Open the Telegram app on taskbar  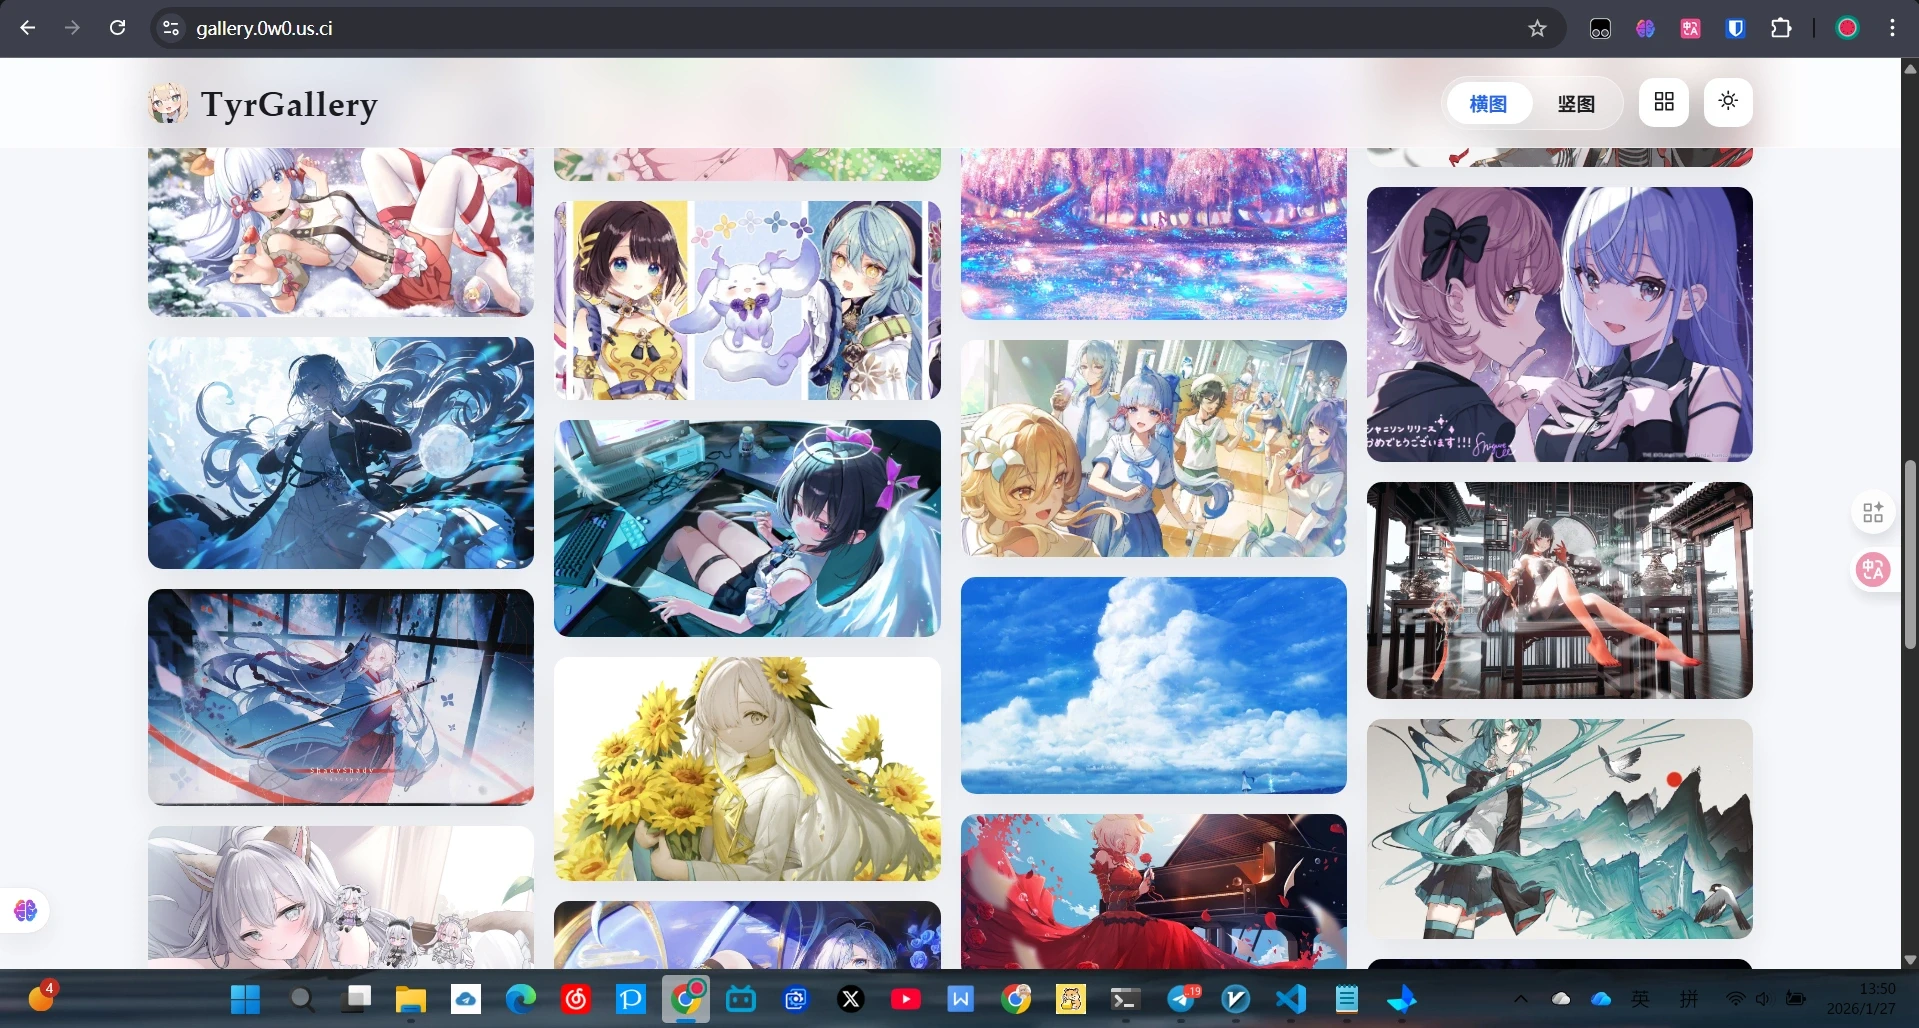click(x=1181, y=999)
